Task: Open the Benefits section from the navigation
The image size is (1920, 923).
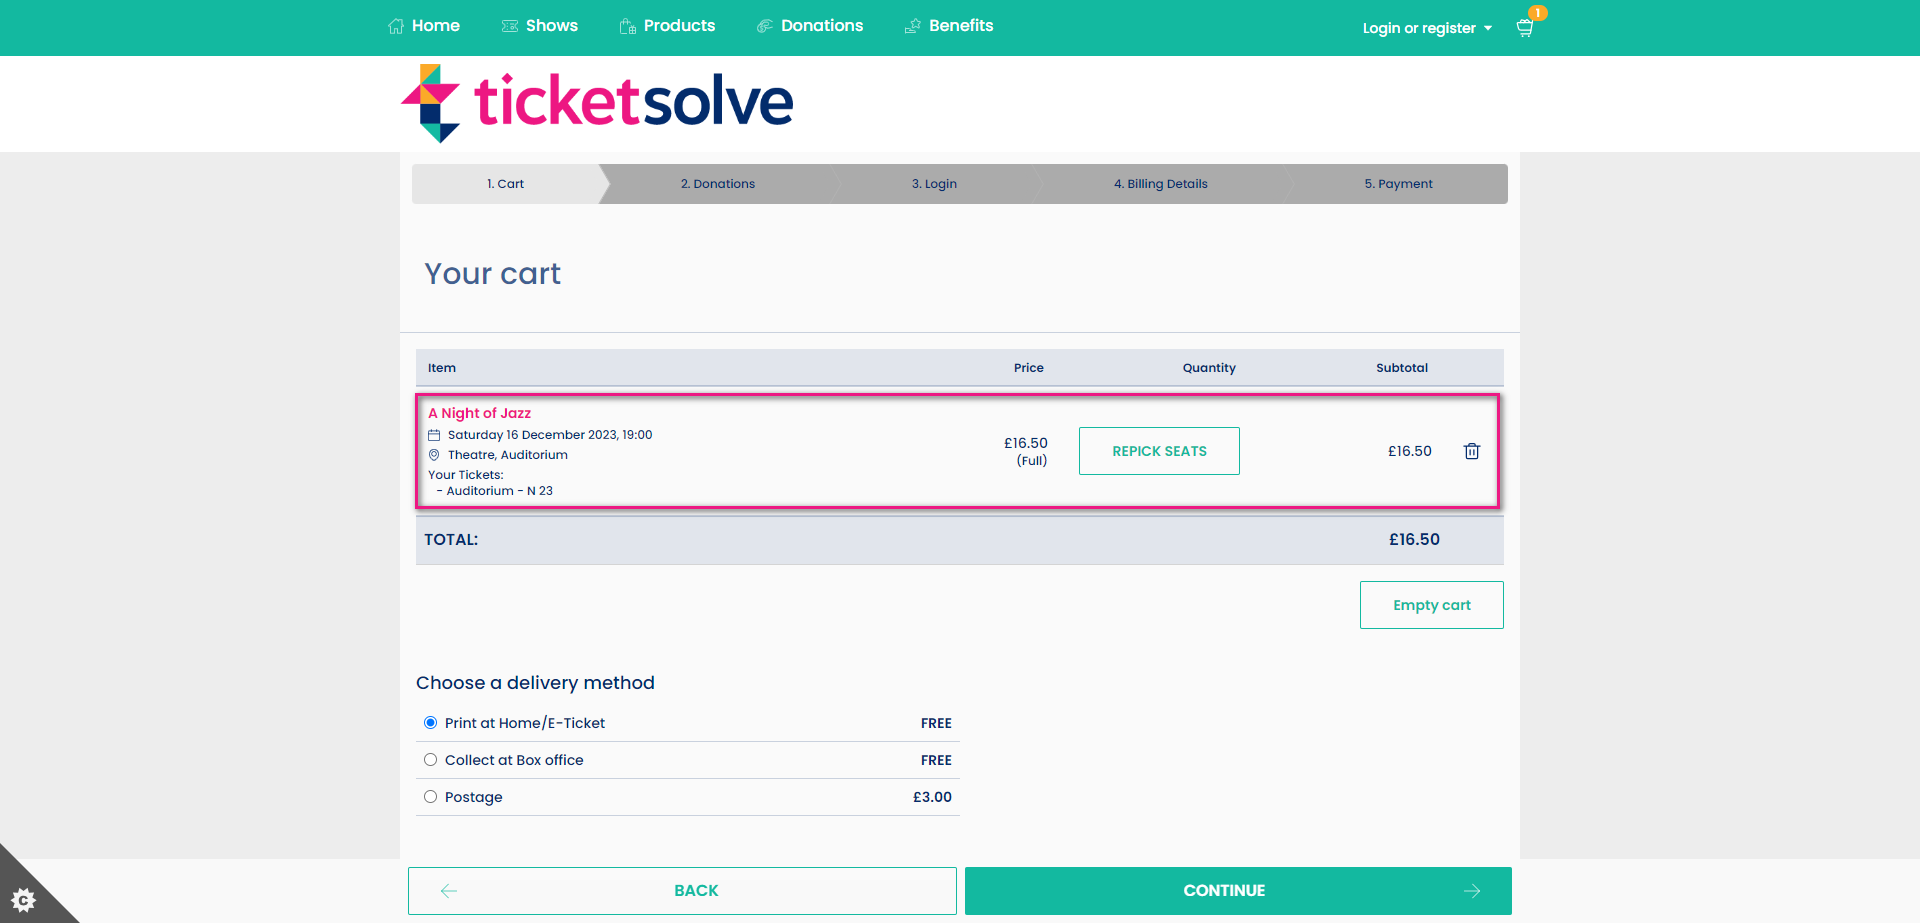Action: point(948,25)
